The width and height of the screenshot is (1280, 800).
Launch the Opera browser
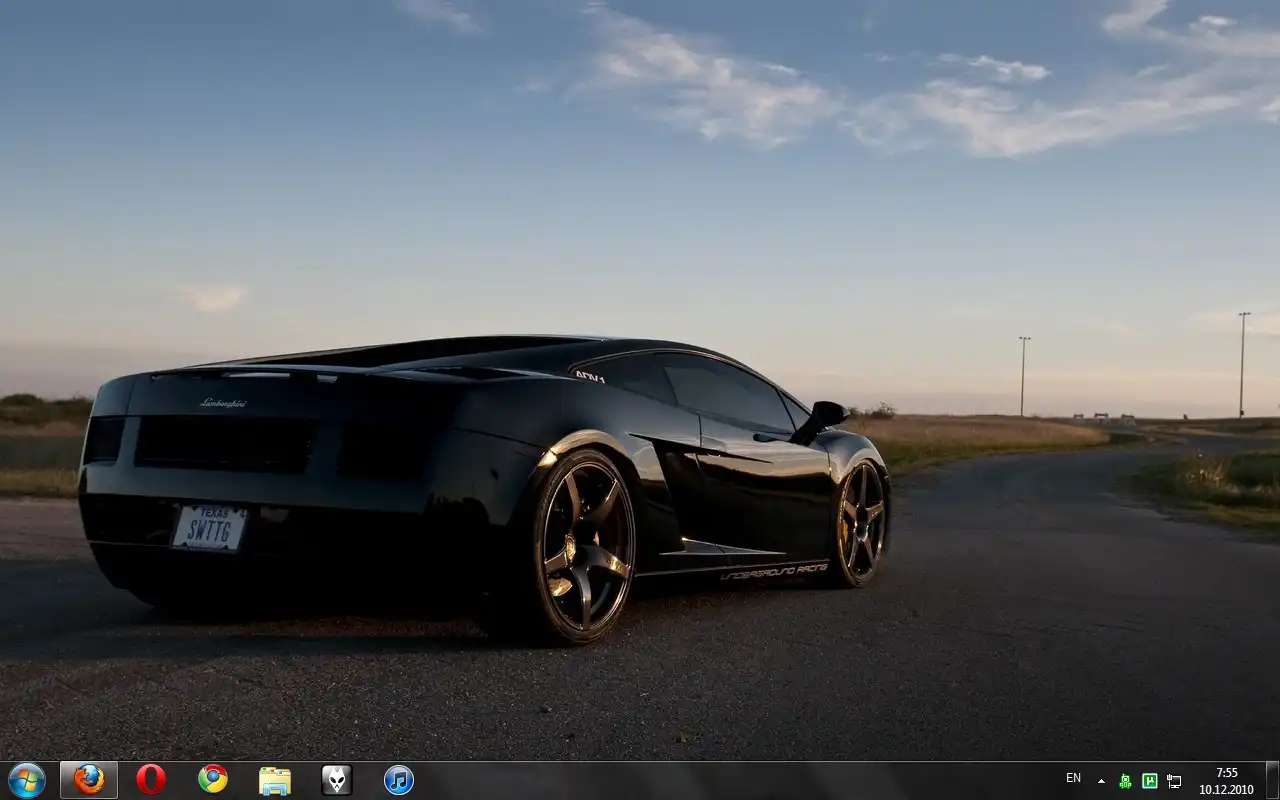(x=151, y=780)
